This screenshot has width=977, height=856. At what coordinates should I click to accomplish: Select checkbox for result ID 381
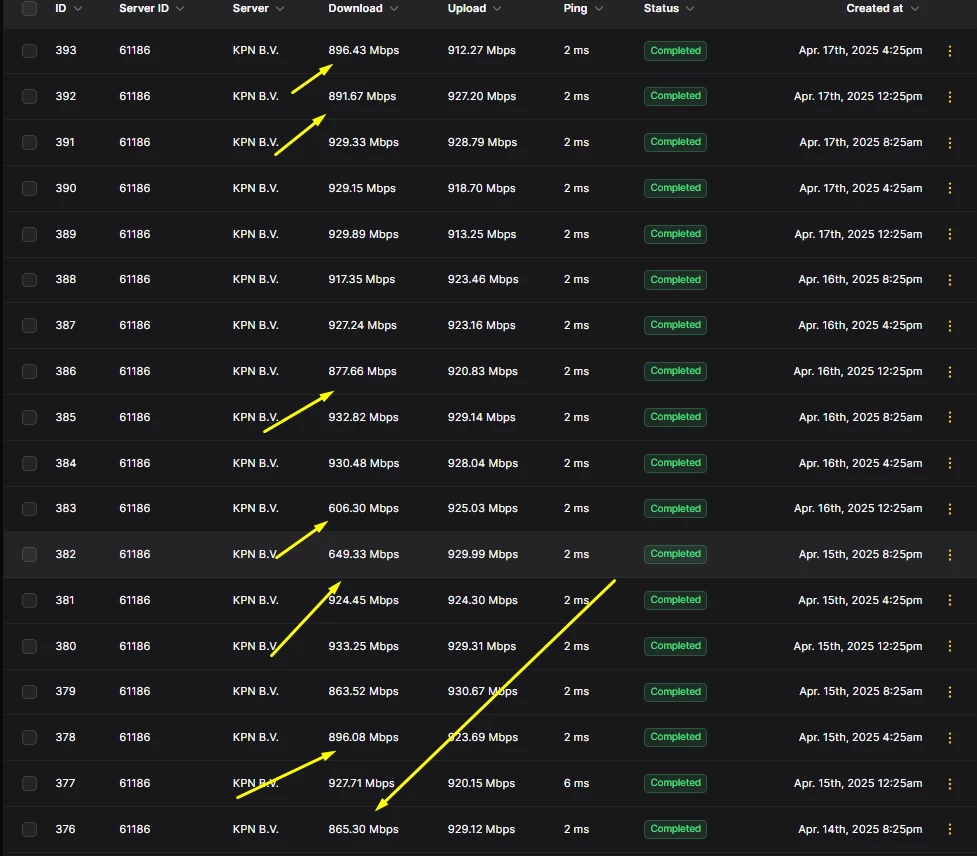[x=29, y=600]
